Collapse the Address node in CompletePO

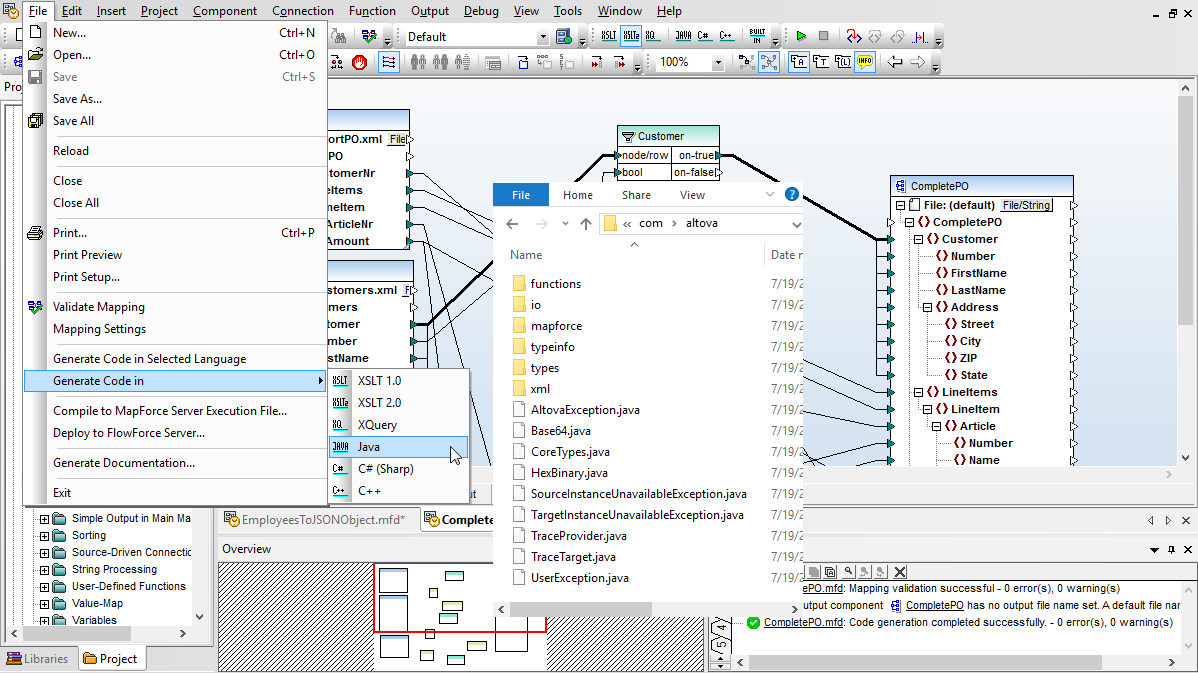point(928,308)
